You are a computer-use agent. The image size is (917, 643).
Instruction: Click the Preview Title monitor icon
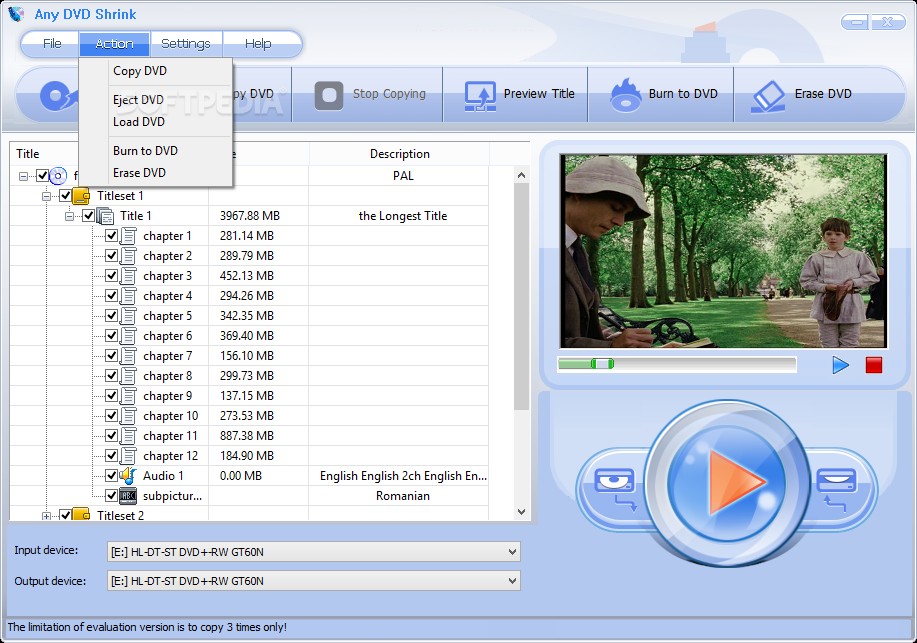480,96
